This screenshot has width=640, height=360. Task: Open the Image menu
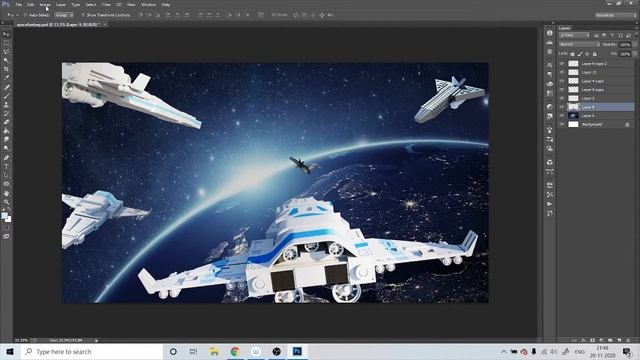pos(45,4)
